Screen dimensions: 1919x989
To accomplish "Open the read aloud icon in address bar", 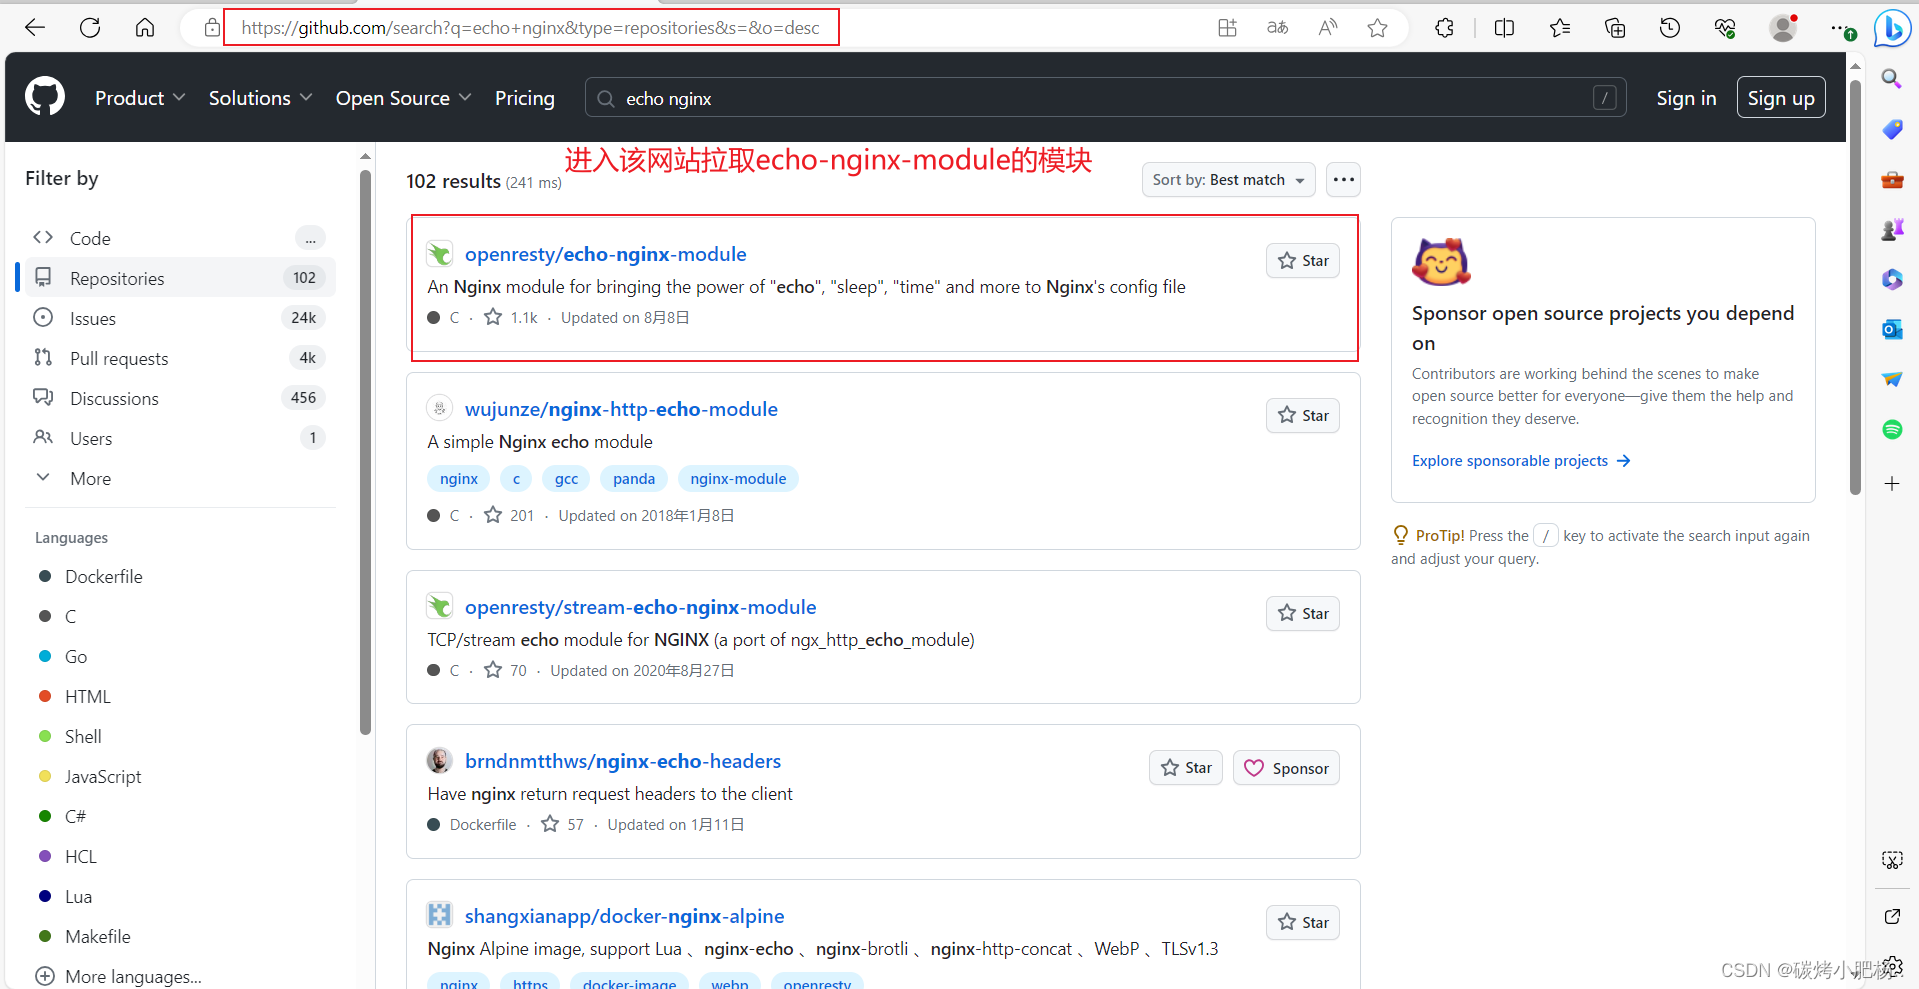I will pyautogui.click(x=1328, y=28).
